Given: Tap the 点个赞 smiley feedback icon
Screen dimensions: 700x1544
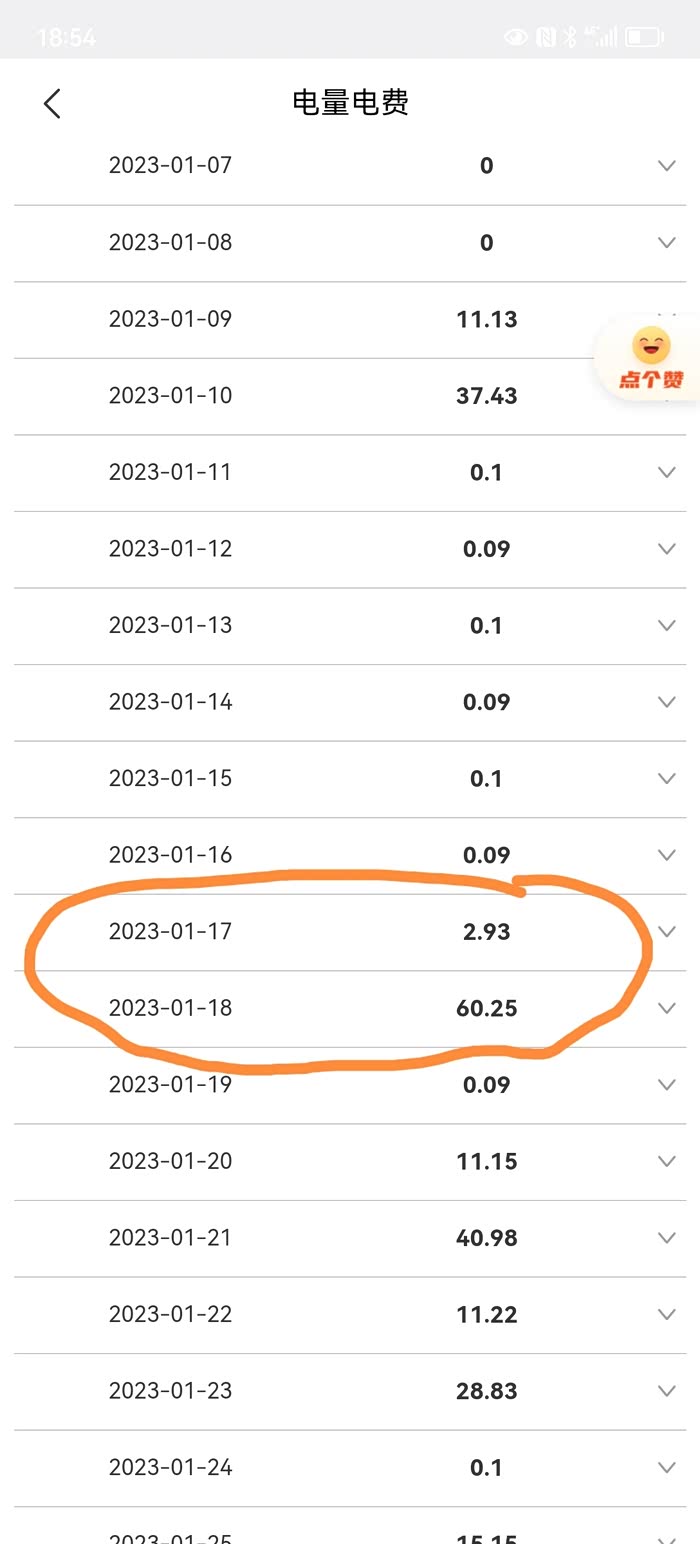Looking at the screenshot, I should [x=651, y=358].
